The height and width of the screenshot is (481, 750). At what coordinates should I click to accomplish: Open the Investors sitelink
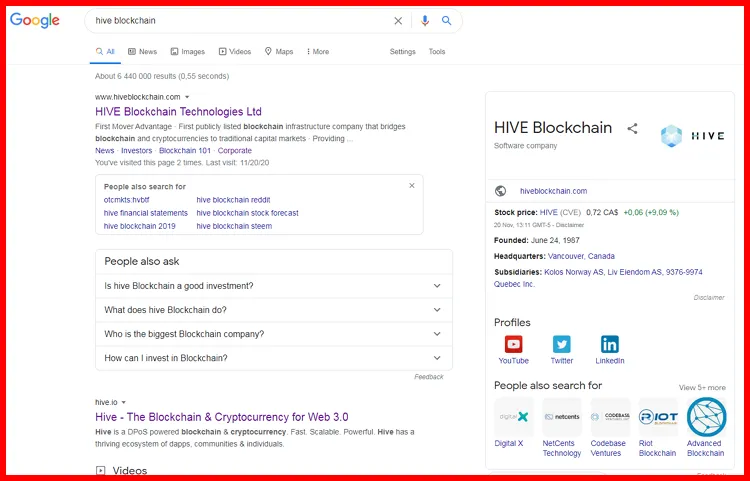click(136, 151)
